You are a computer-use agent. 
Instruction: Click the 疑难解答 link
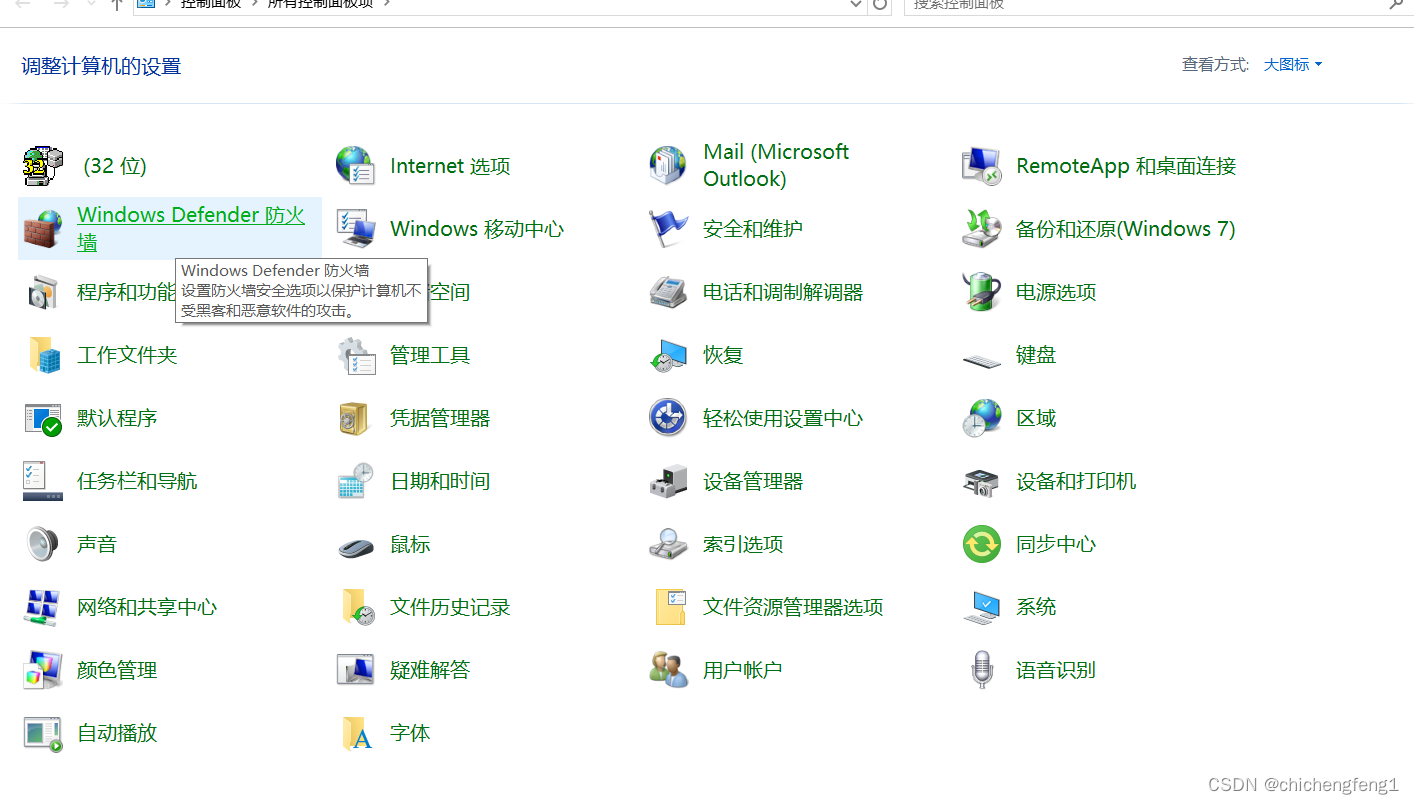click(x=430, y=670)
